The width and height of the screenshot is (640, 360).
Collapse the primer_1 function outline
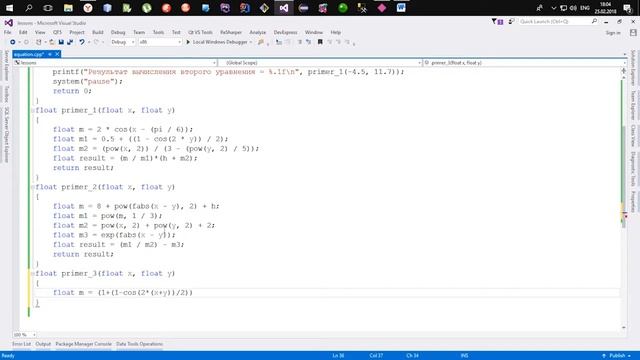click(33, 110)
